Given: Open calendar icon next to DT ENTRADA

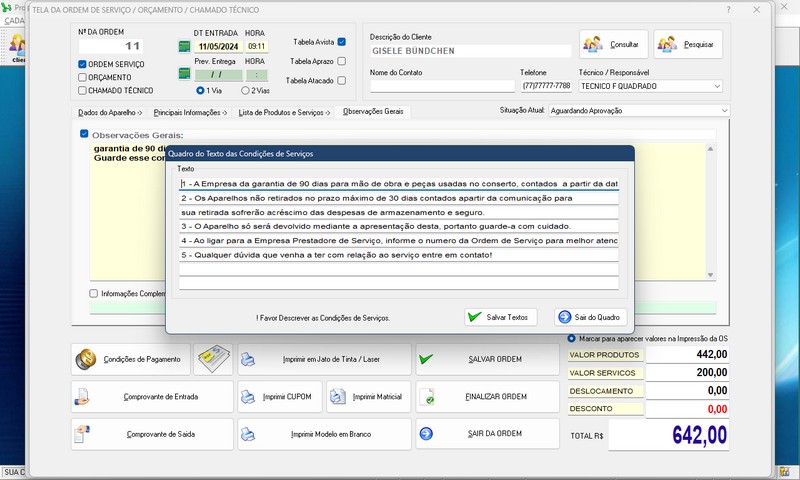Looking at the screenshot, I should (184, 46).
